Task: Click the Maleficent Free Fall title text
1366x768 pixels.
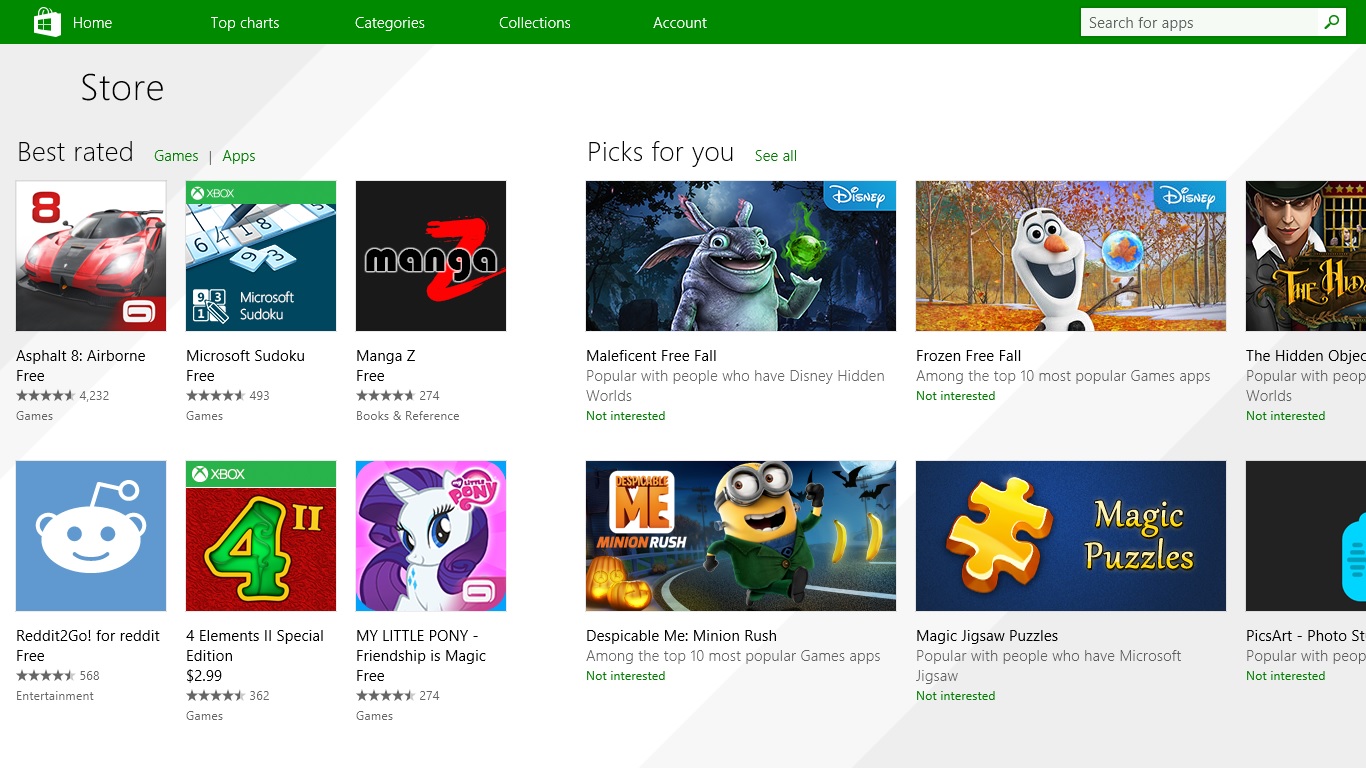Action: click(x=651, y=356)
